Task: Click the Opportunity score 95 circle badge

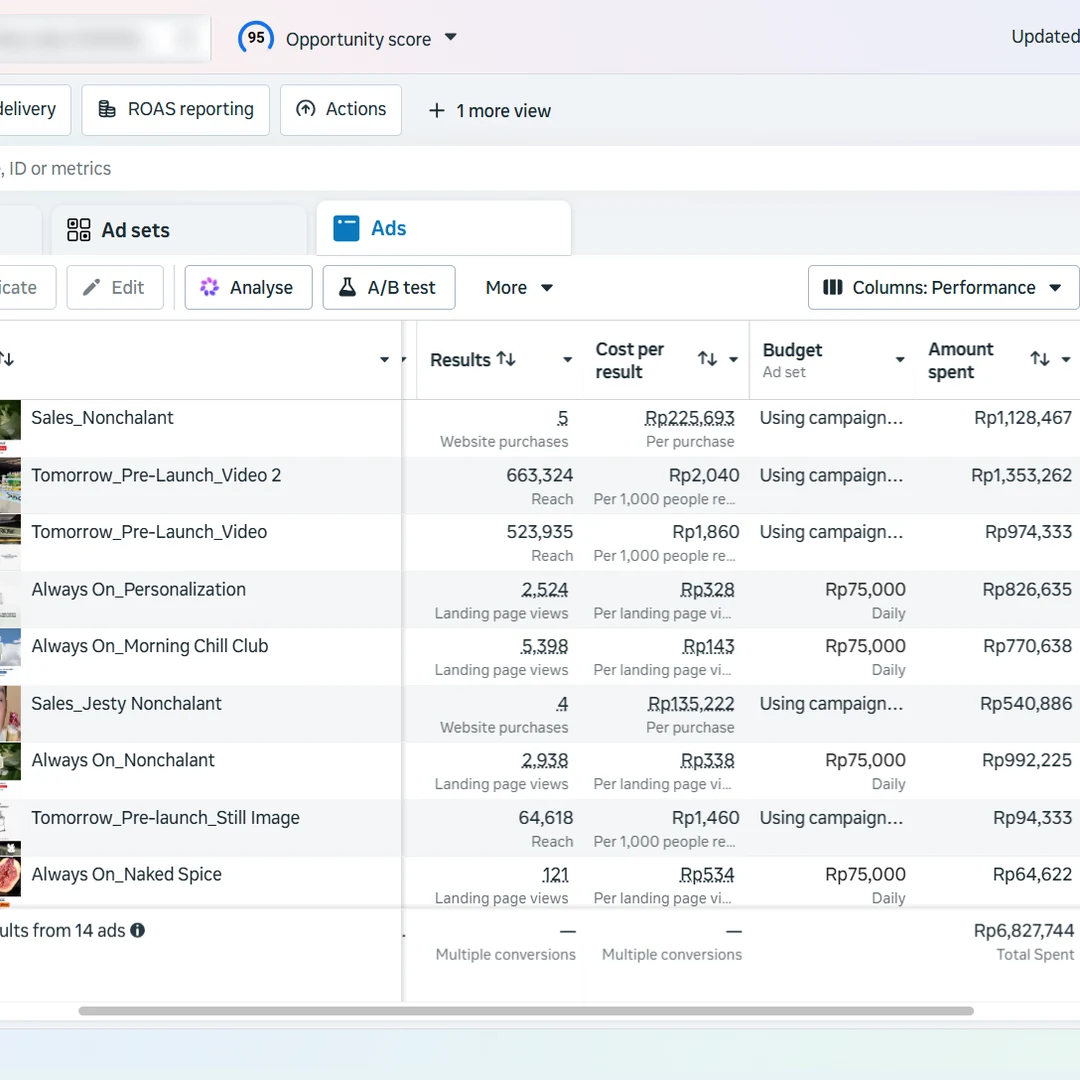Action: (x=256, y=38)
